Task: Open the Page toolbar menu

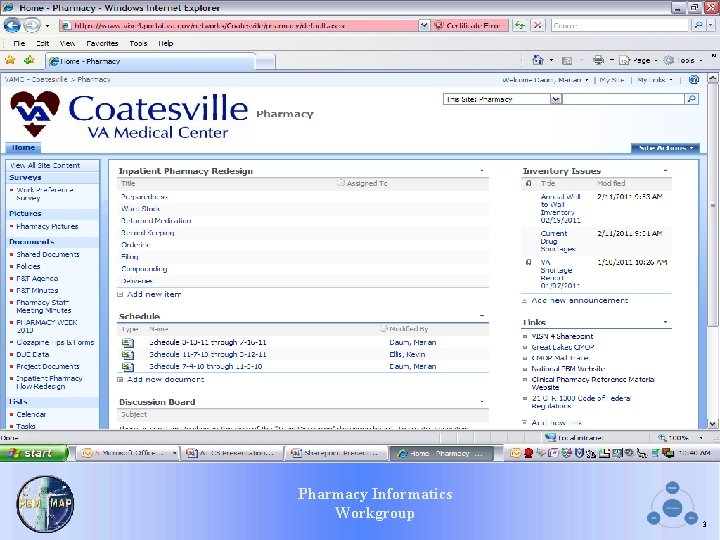Action: 636,61
